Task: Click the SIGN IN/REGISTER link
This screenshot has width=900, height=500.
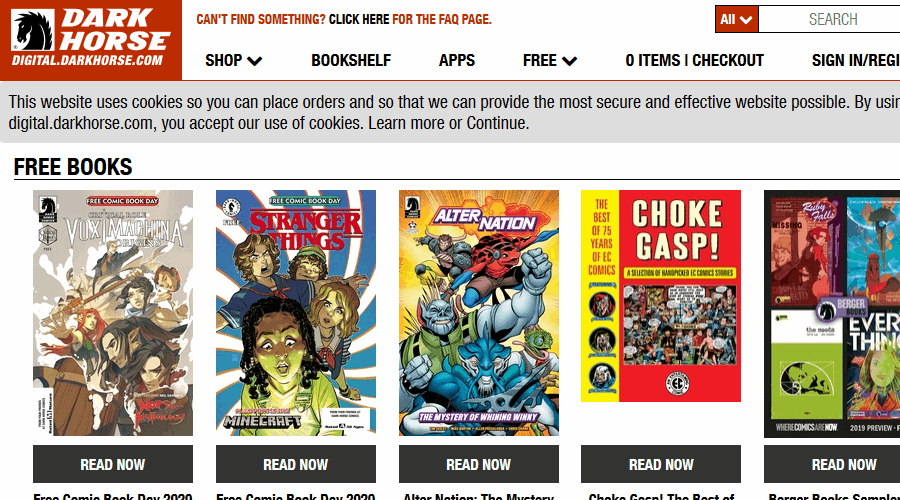Action: coord(856,60)
